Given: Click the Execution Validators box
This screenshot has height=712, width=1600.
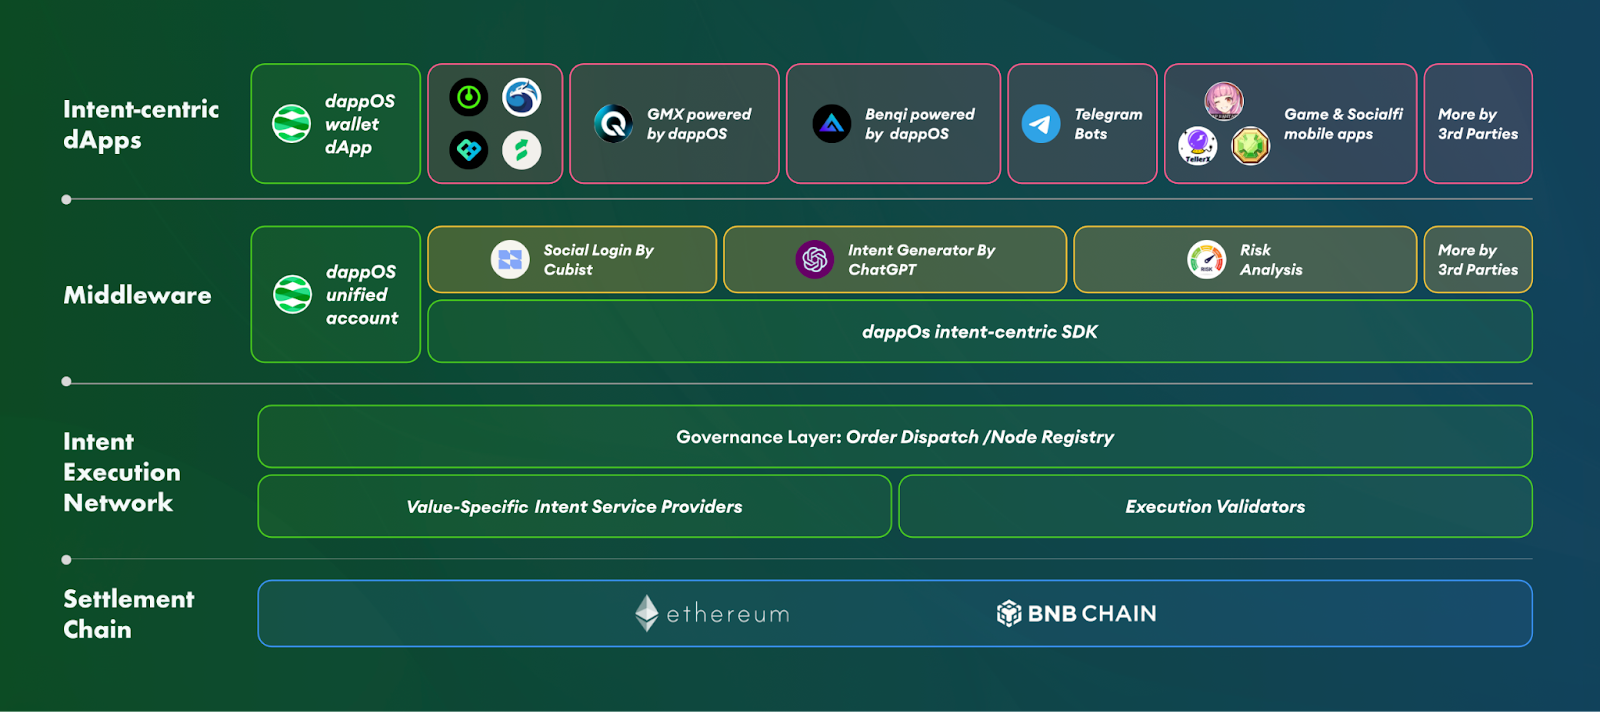Looking at the screenshot, I should click(x=1215, y=507).
